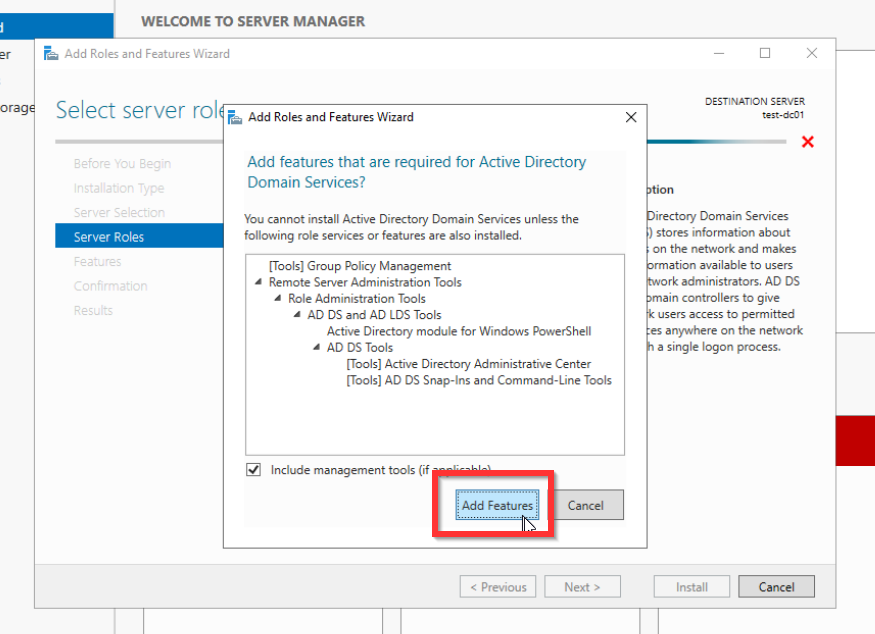This screenshot has height=634, width=875.
Task: Close the inner Add Roles dialog
Action: tap(631, 117)
